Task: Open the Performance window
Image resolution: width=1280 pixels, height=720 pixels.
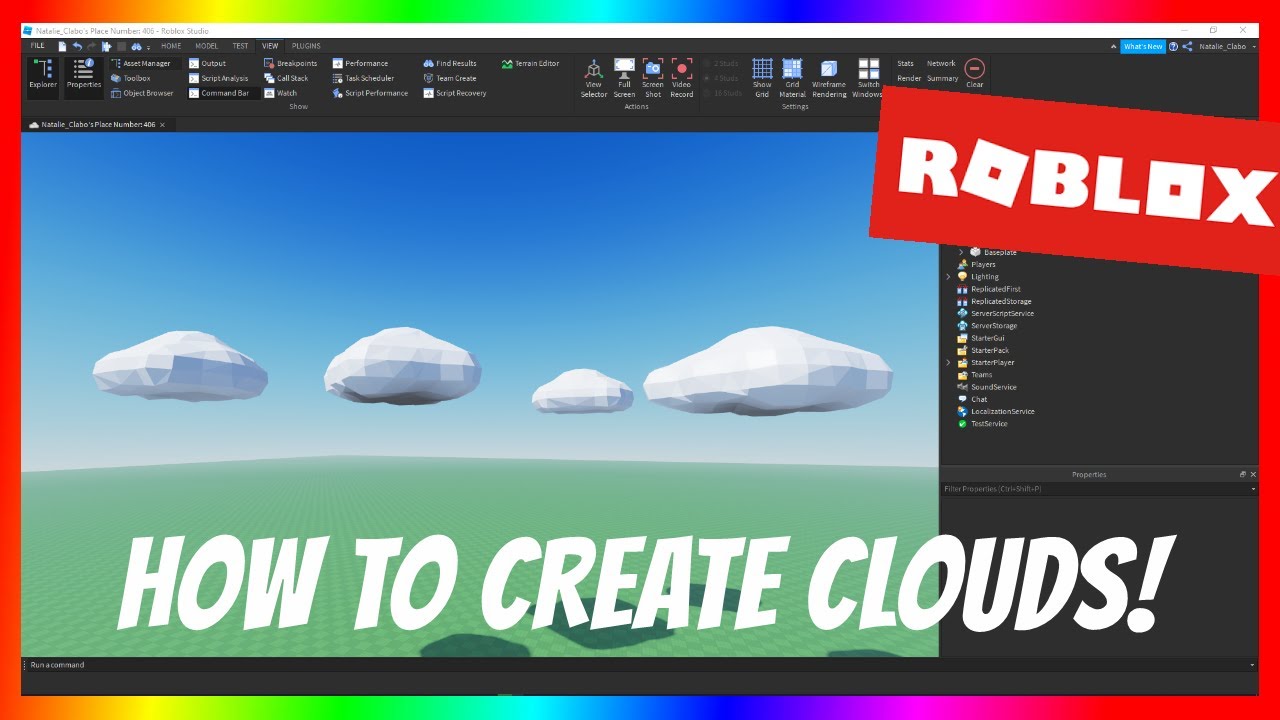Action: 360,63
